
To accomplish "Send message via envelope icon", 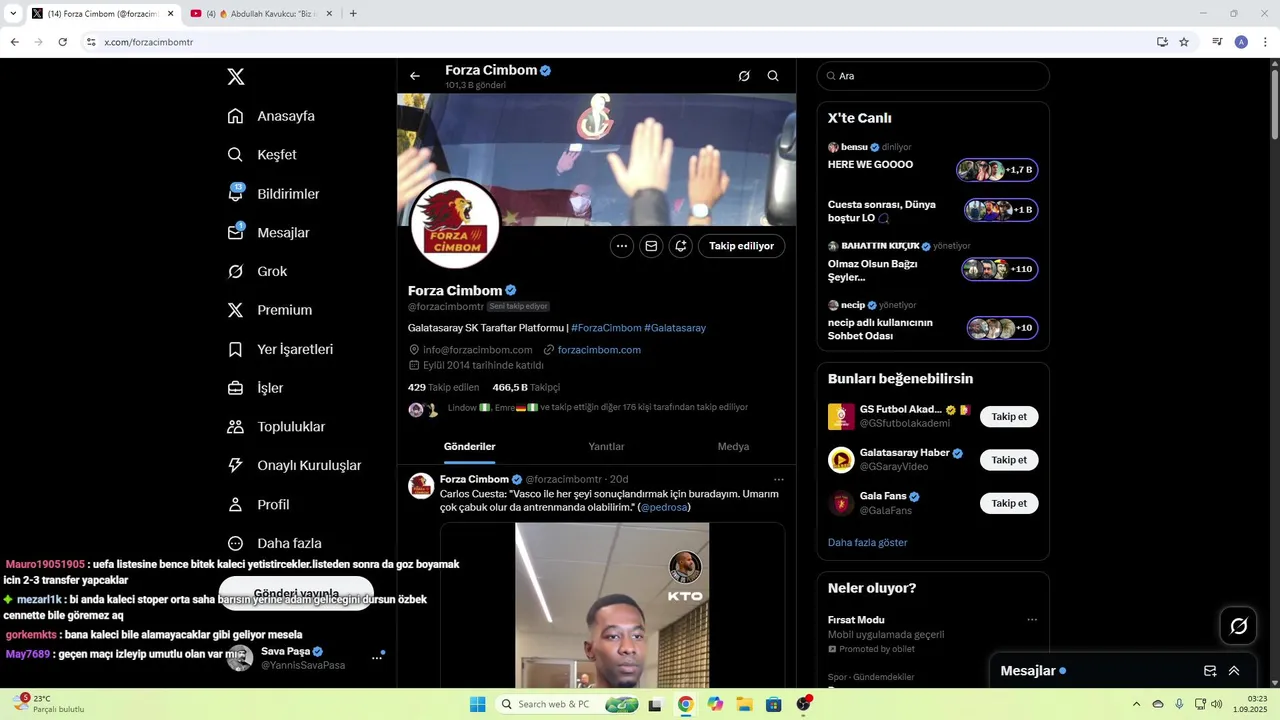I will tap(651, 246).
